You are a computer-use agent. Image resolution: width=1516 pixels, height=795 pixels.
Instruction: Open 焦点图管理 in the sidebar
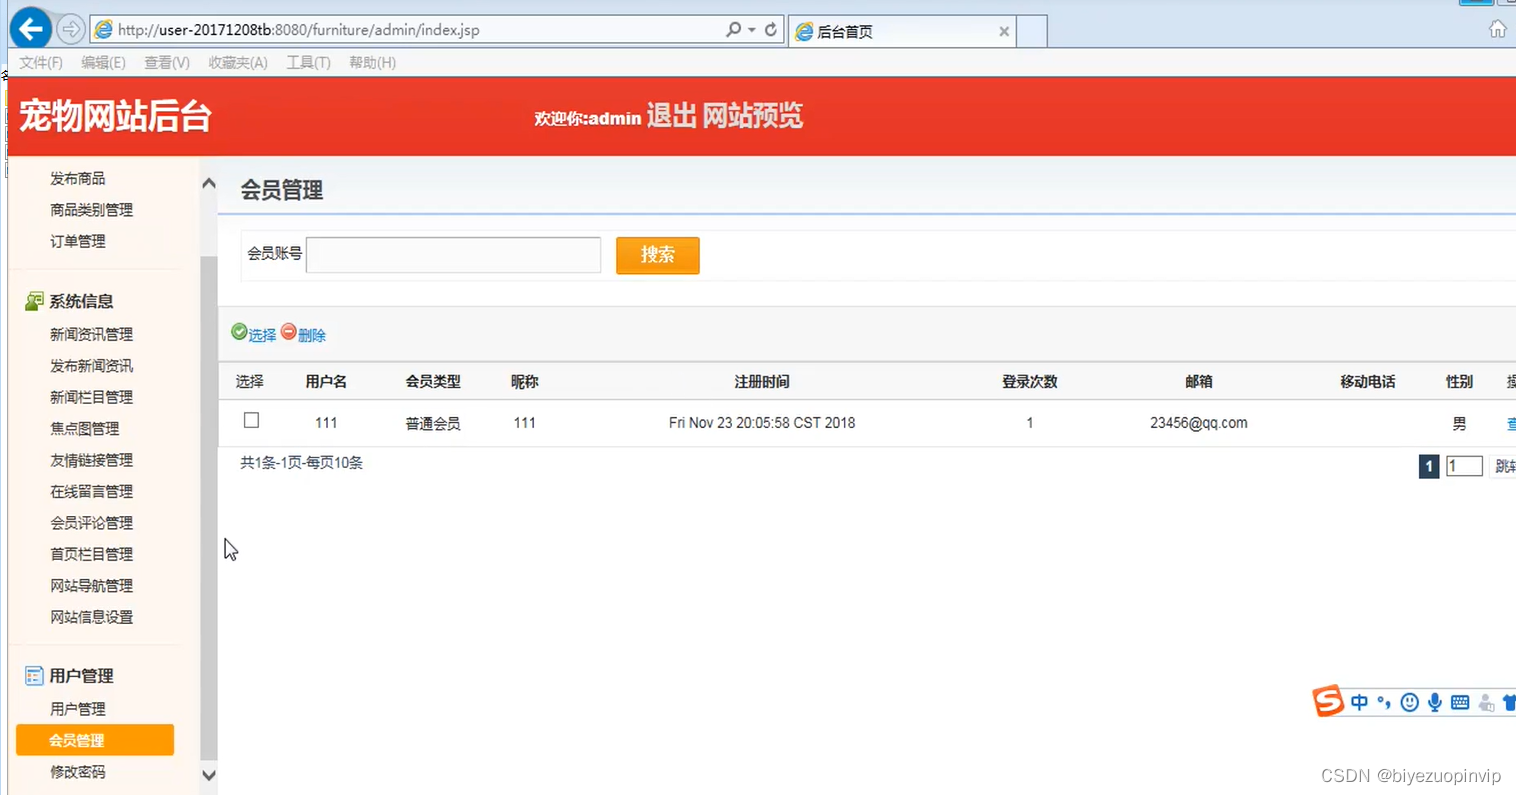pos(85,428)
